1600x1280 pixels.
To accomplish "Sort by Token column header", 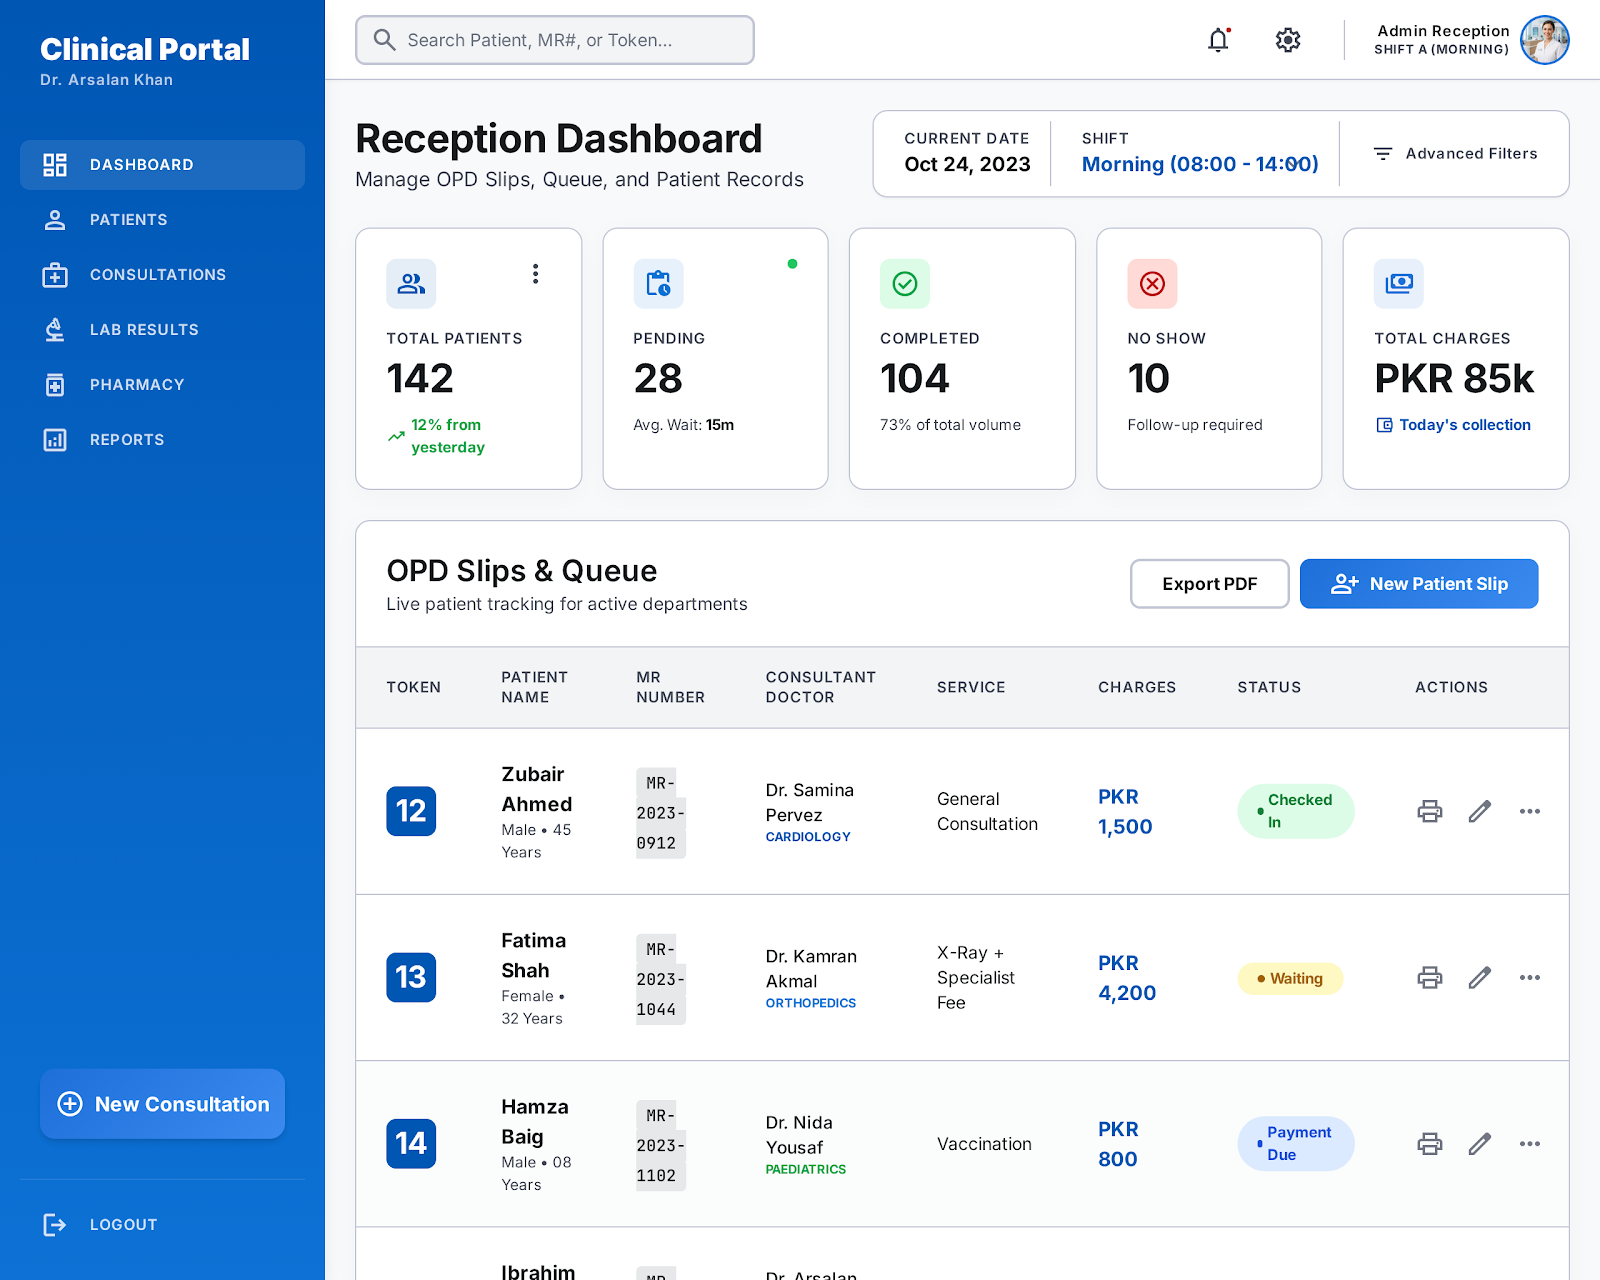I will click(x=414, y=687).
